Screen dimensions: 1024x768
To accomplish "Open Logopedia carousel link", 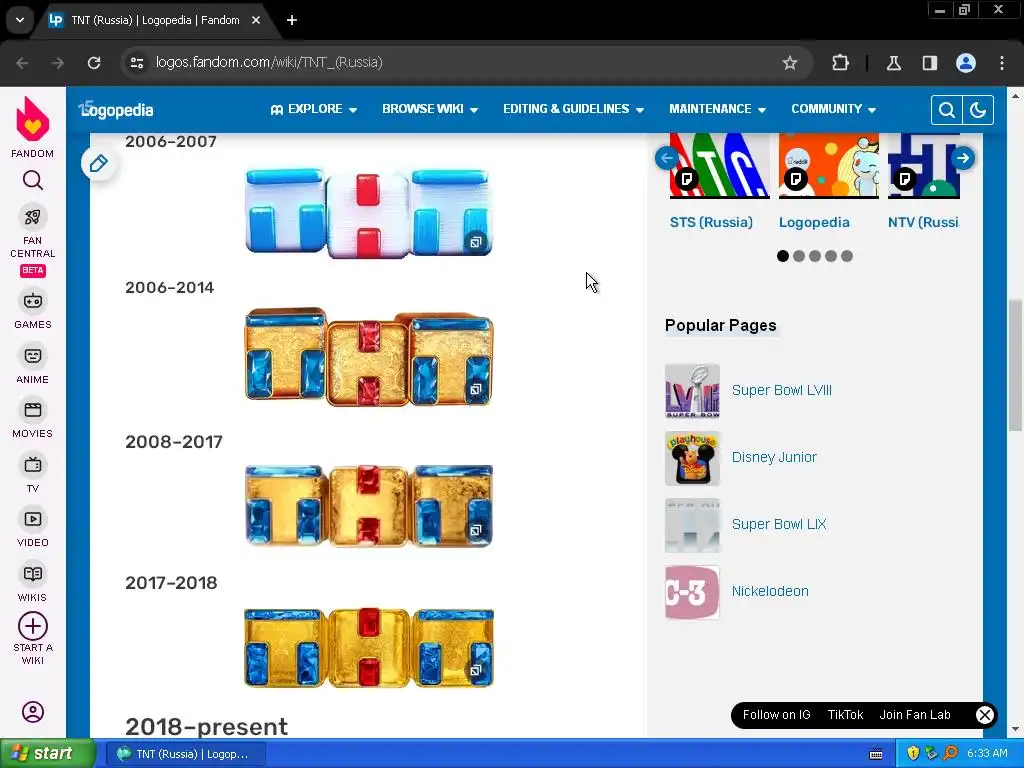I will (x=814, y=222).
